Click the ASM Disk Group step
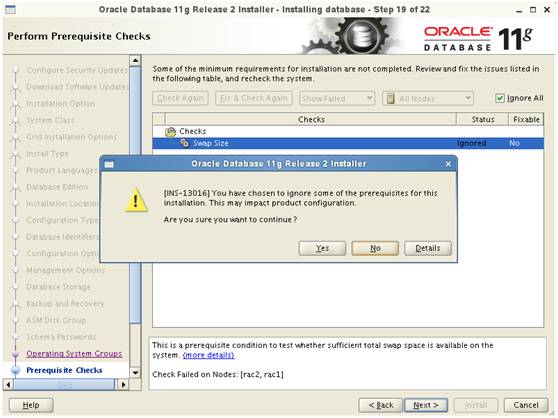558x418 pixels. coord(56,320)
